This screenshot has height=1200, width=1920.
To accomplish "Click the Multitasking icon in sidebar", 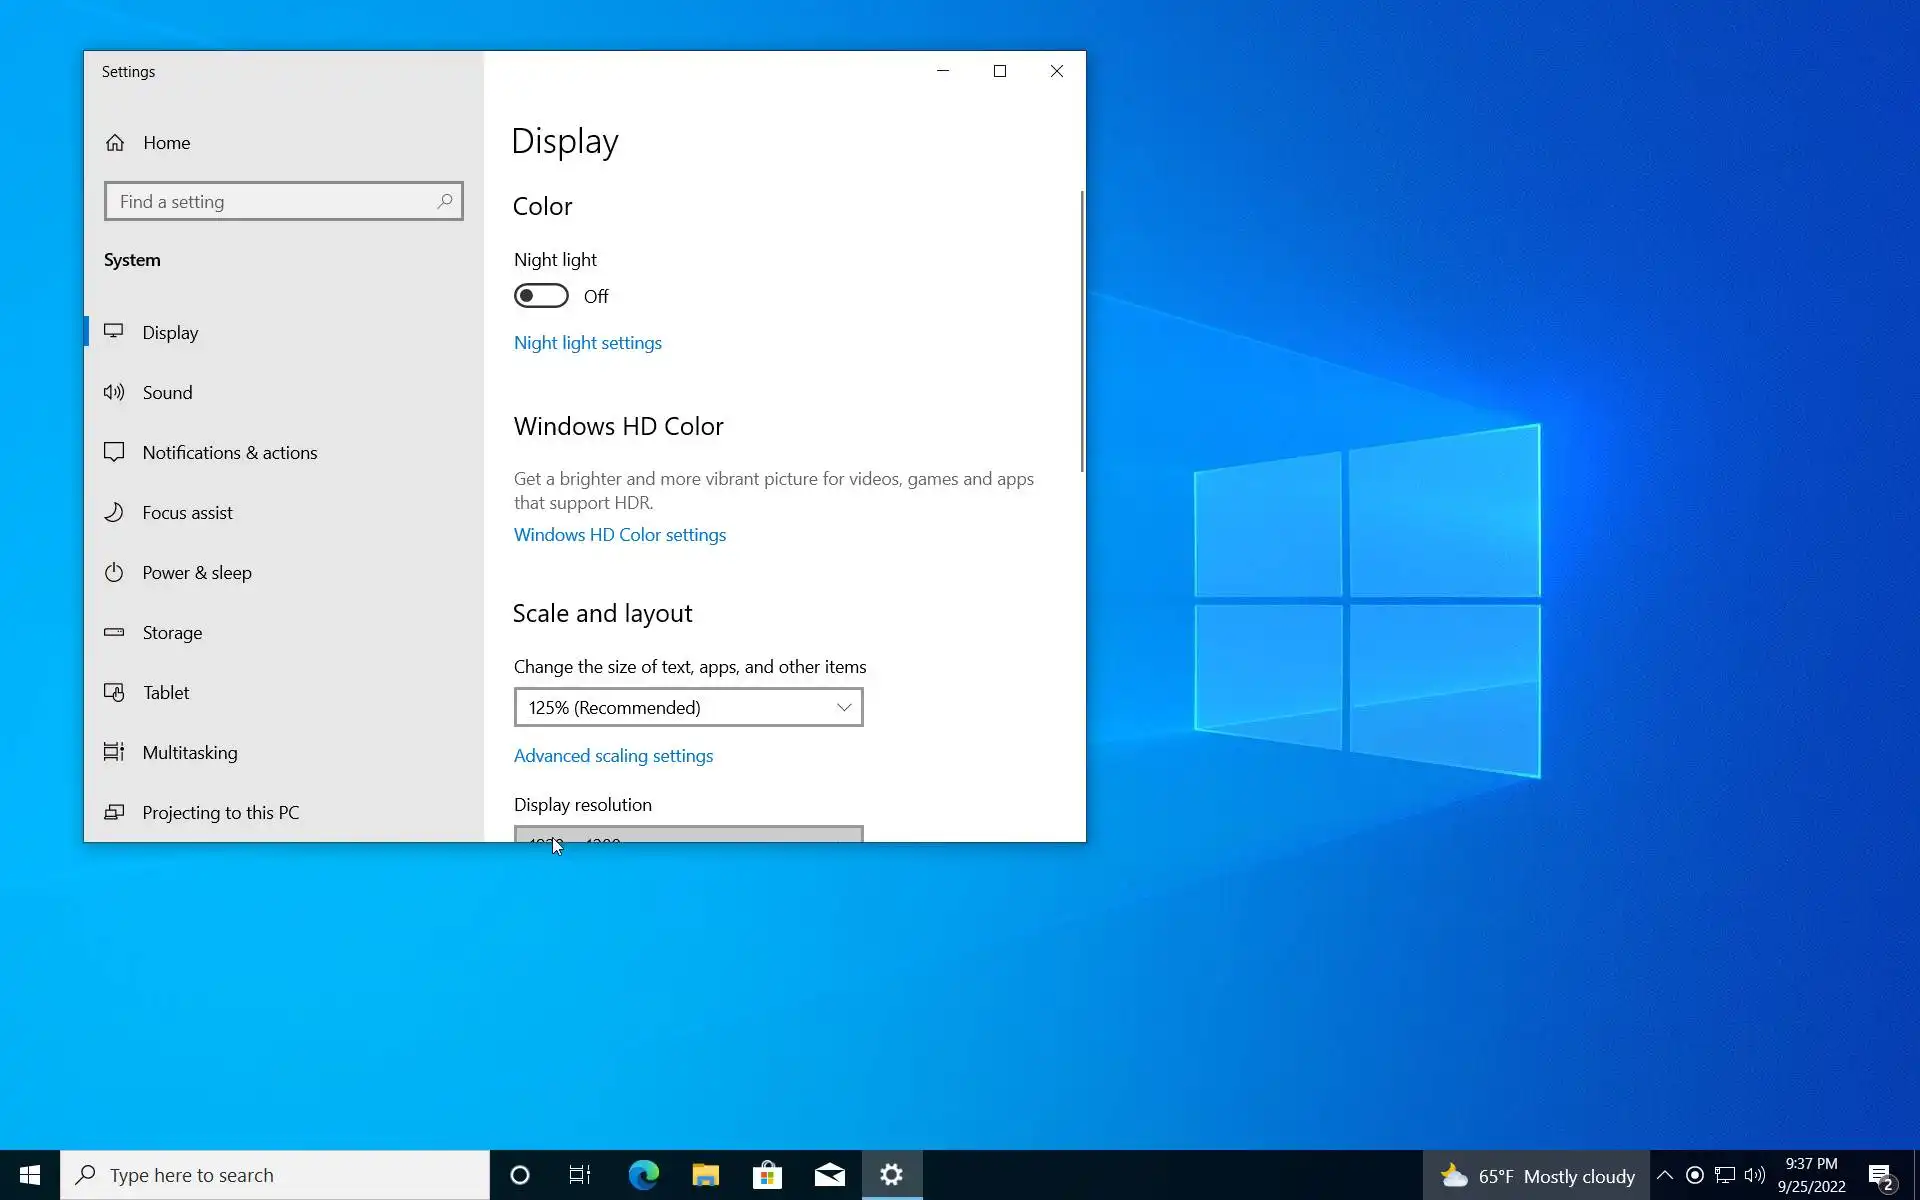I will coord(114,752).
